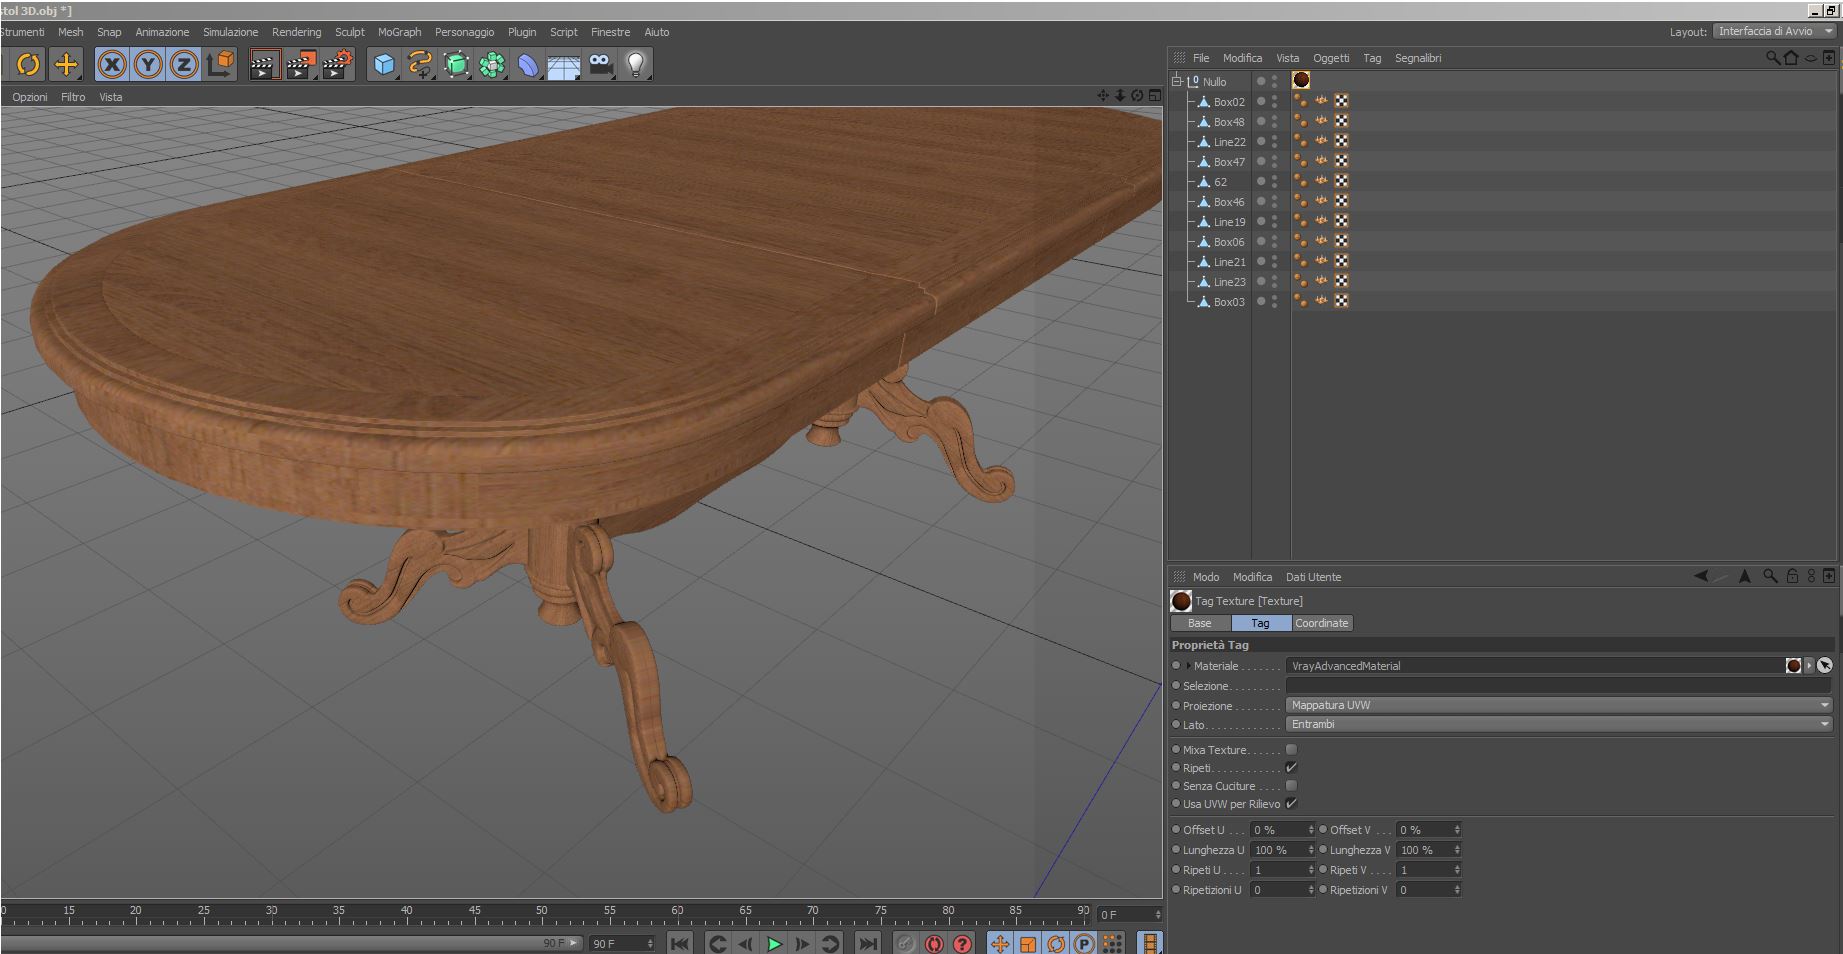The width and height of the screenshot is (1843, 954).
Task: Enable the Senza Cuciture checkbox
Action: (1291, 785)
